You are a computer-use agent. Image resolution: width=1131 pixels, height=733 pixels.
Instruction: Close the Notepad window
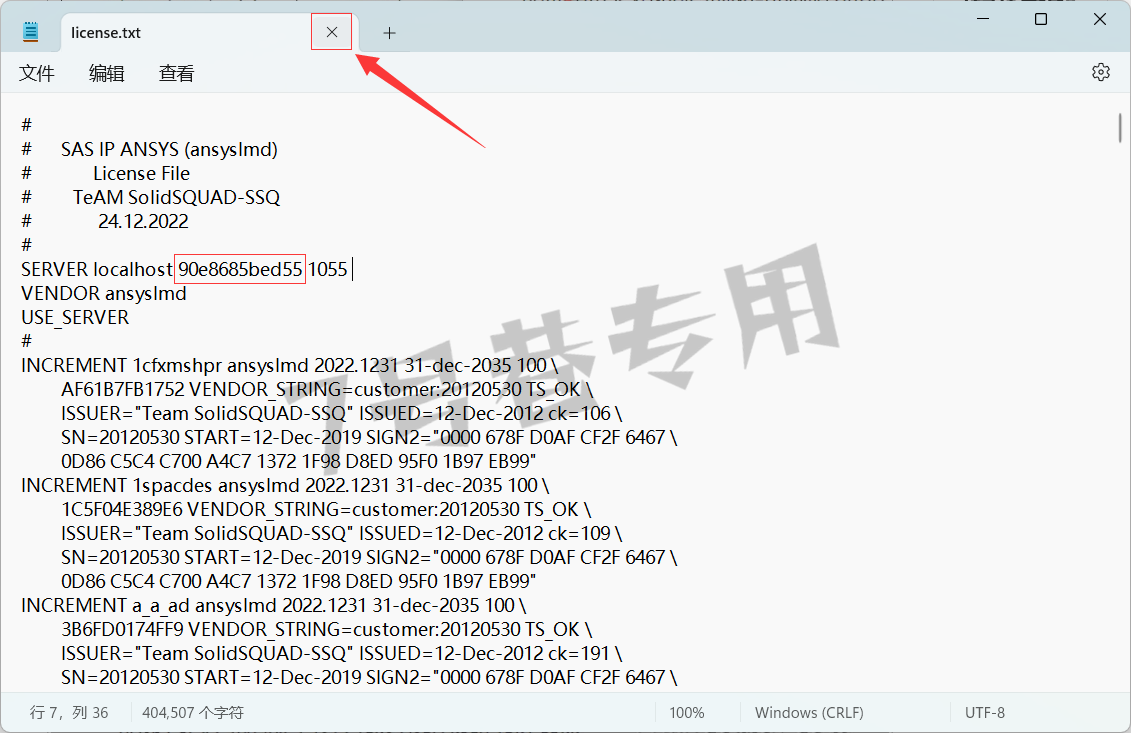point(1100,19)
